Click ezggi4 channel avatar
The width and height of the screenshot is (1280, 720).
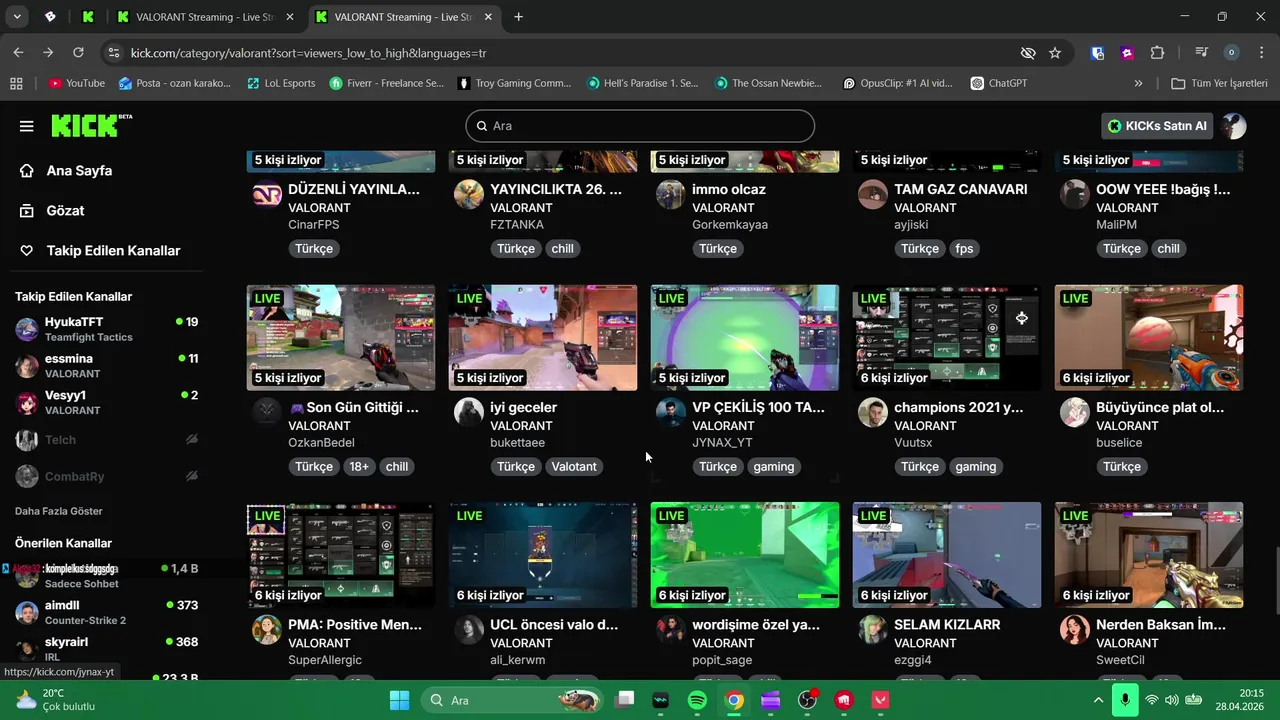[x=872, y=629]
